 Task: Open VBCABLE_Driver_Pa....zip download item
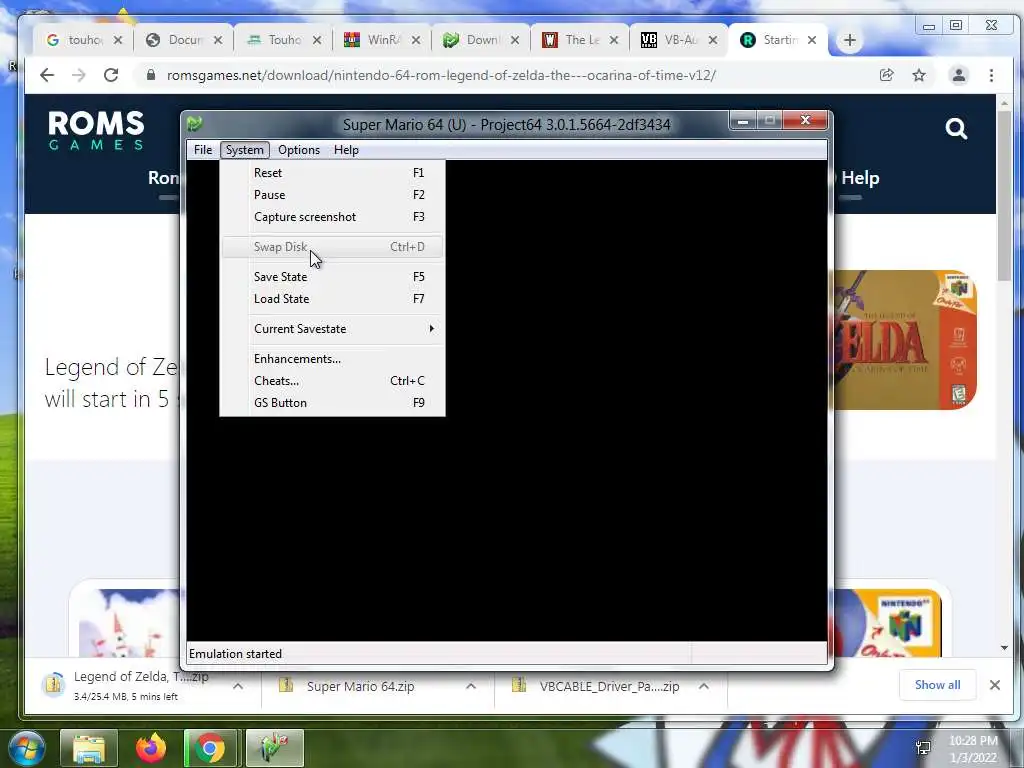[598, 686]
